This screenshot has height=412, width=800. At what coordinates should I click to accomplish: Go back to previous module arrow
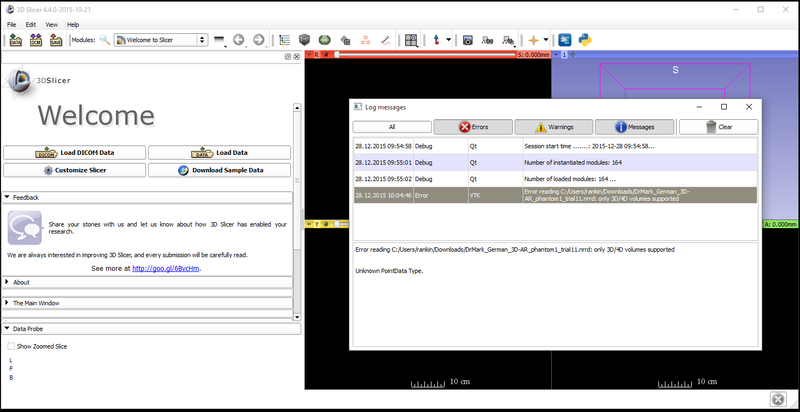238,40
